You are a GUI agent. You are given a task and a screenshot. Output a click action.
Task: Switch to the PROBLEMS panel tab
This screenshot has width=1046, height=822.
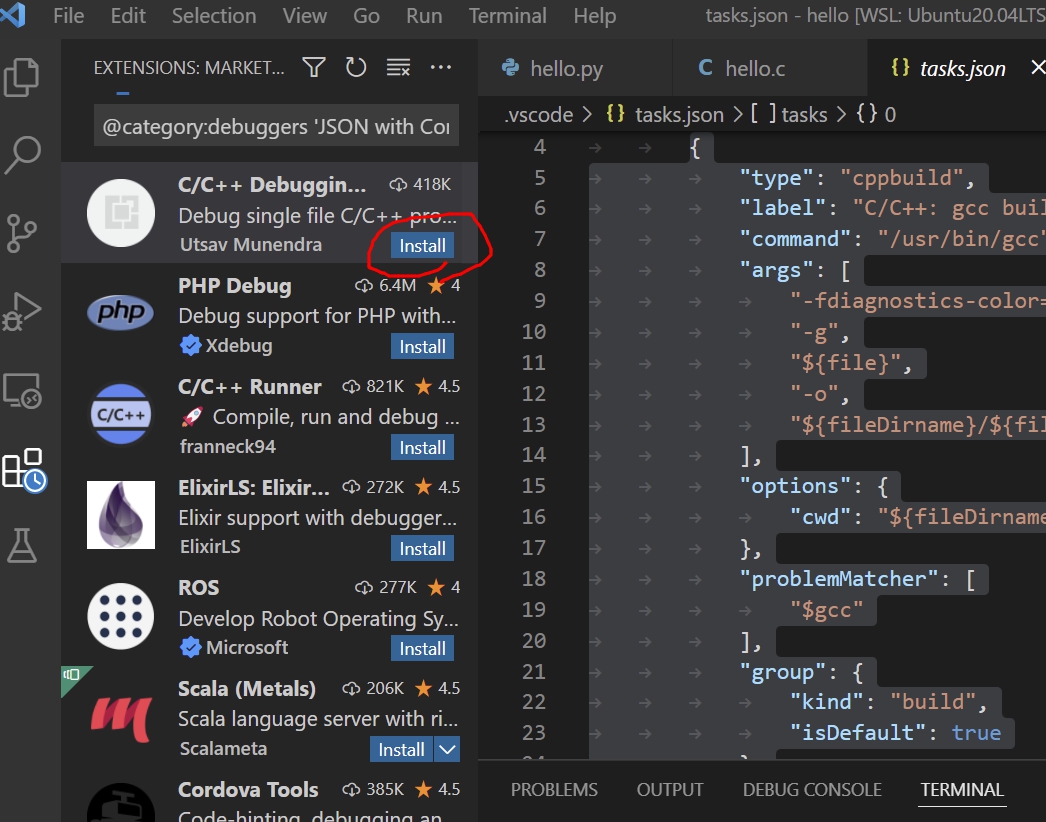click(x=554, y=789)
